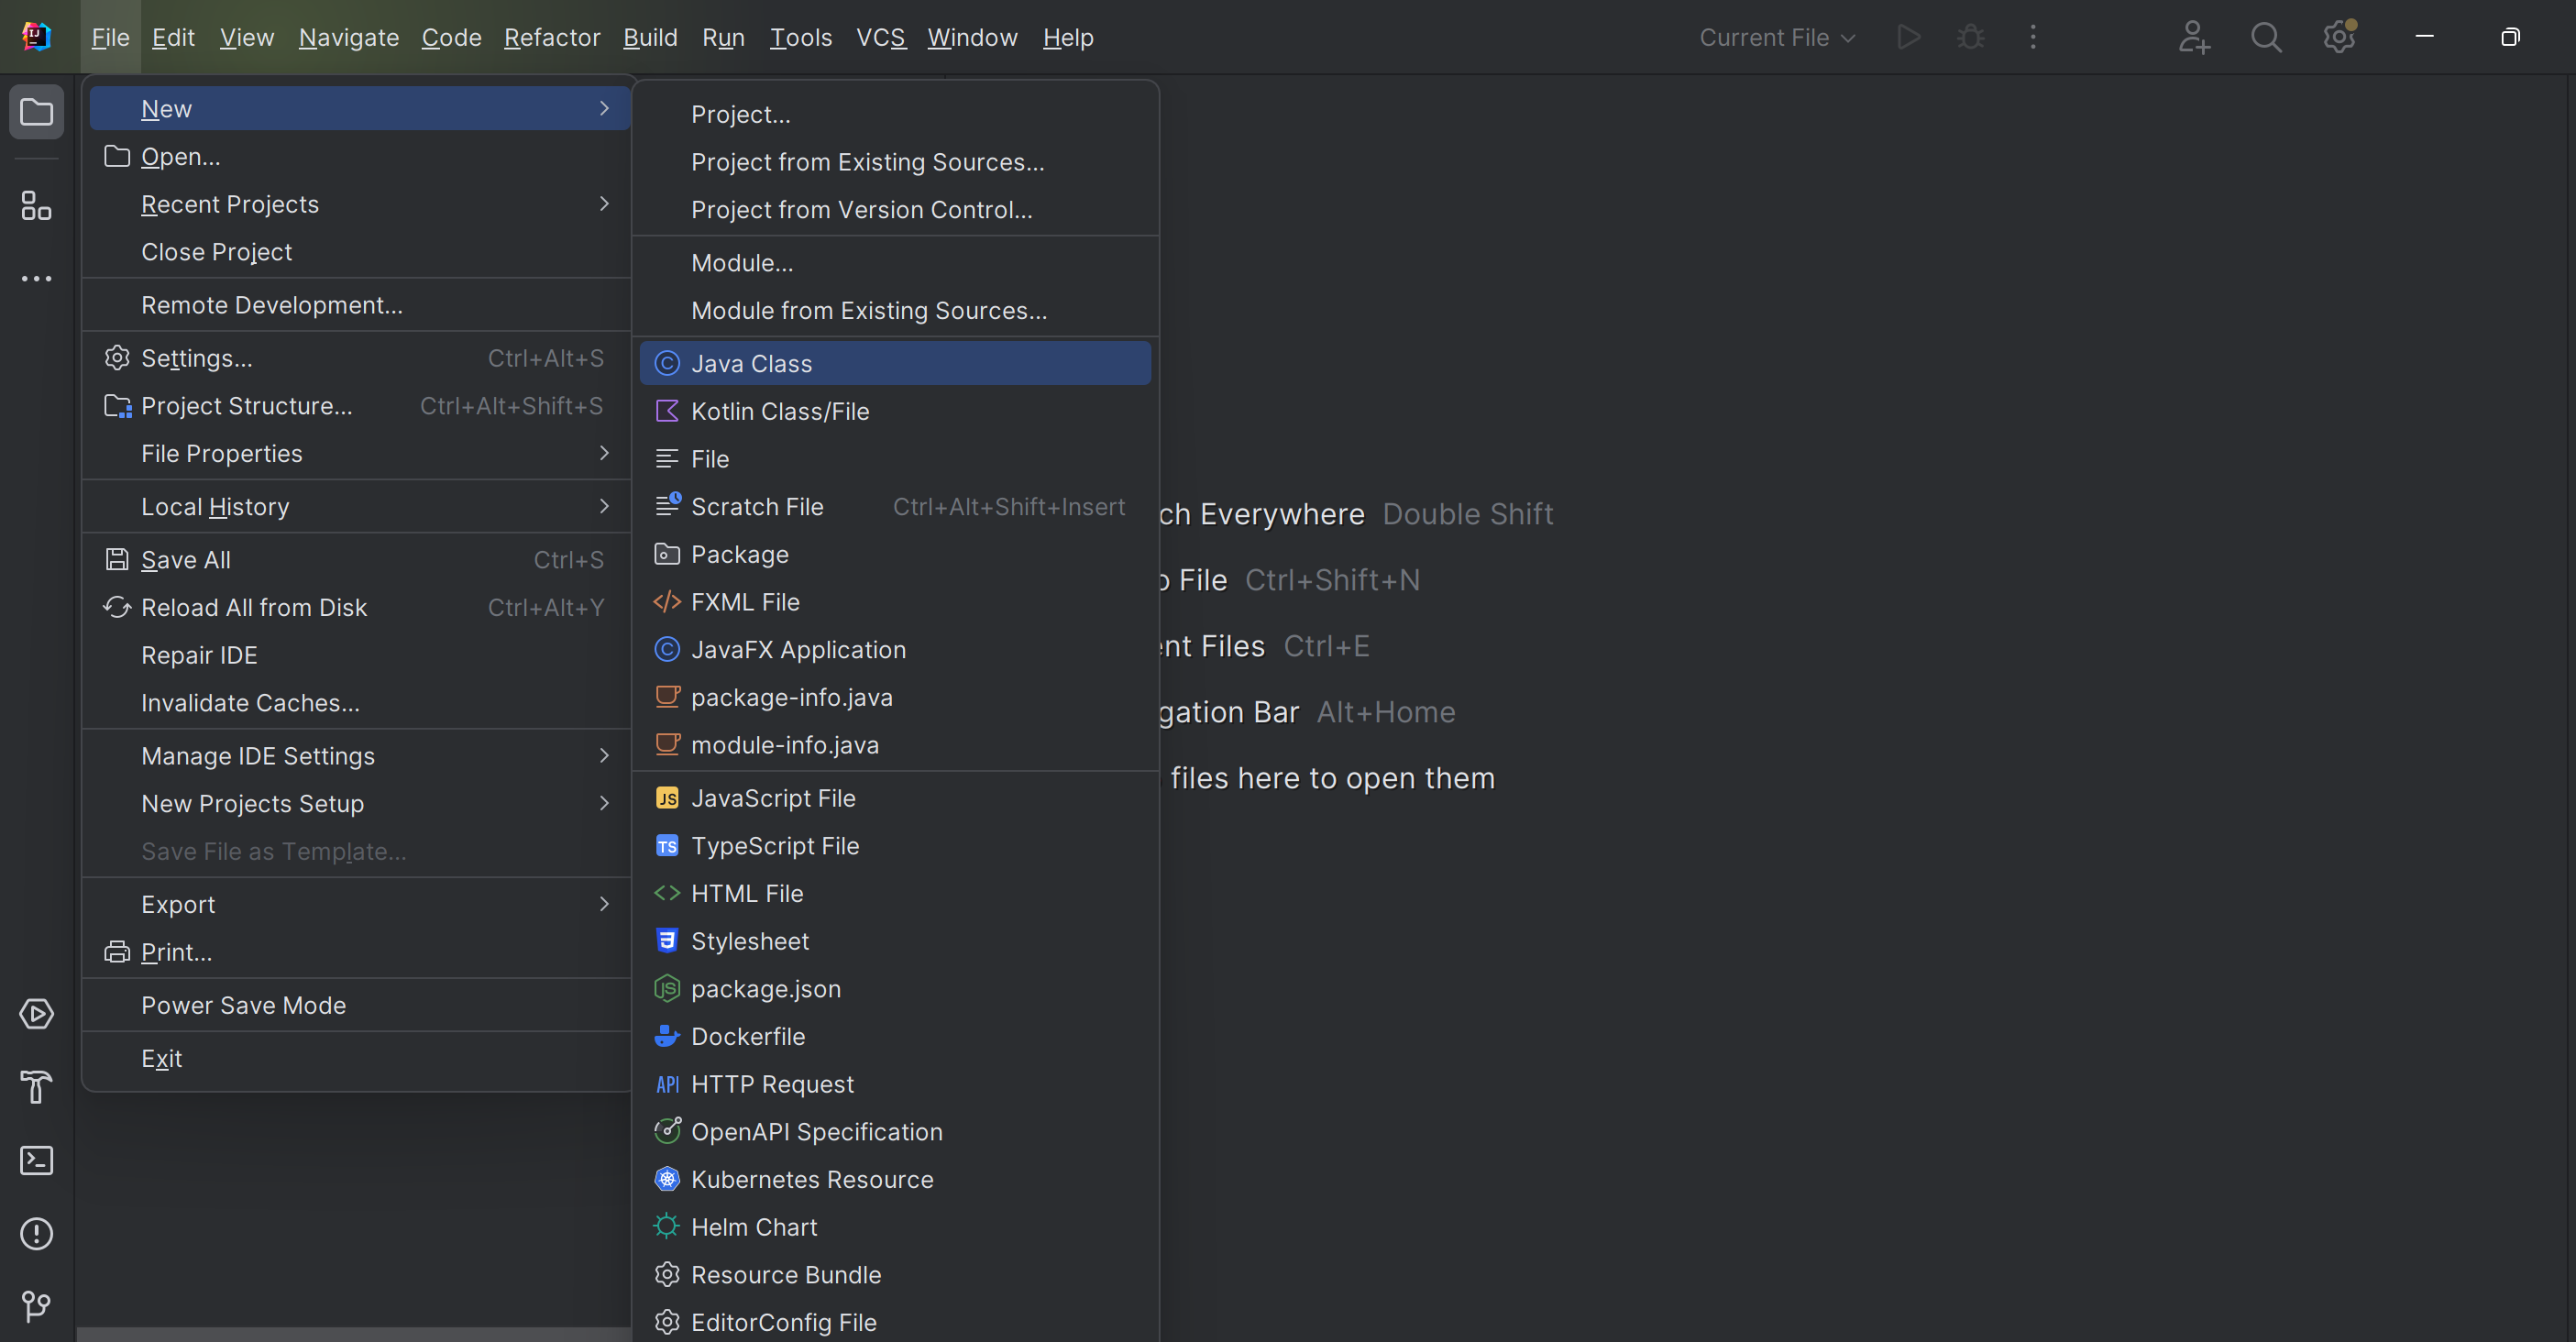
Task: Choose Open... in File menu
Action: [x=360, y=156]
